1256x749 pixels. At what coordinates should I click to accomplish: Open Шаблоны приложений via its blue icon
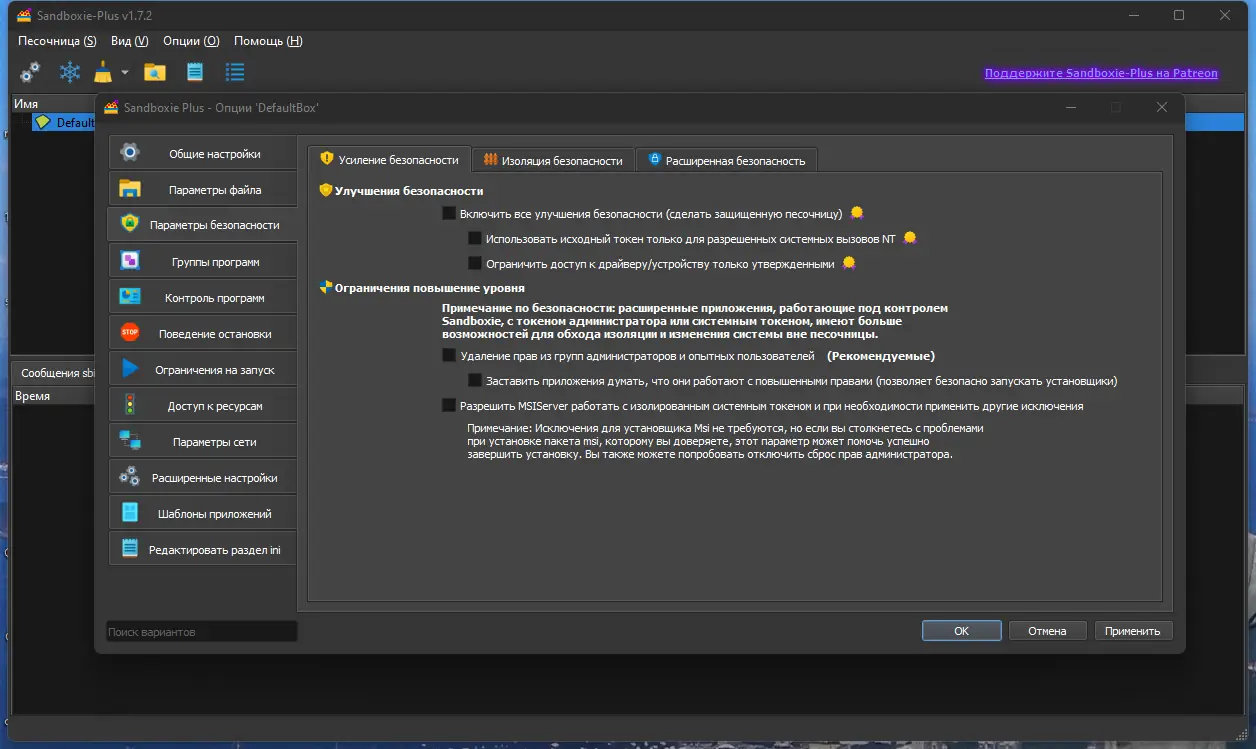(x=130, y=513)
